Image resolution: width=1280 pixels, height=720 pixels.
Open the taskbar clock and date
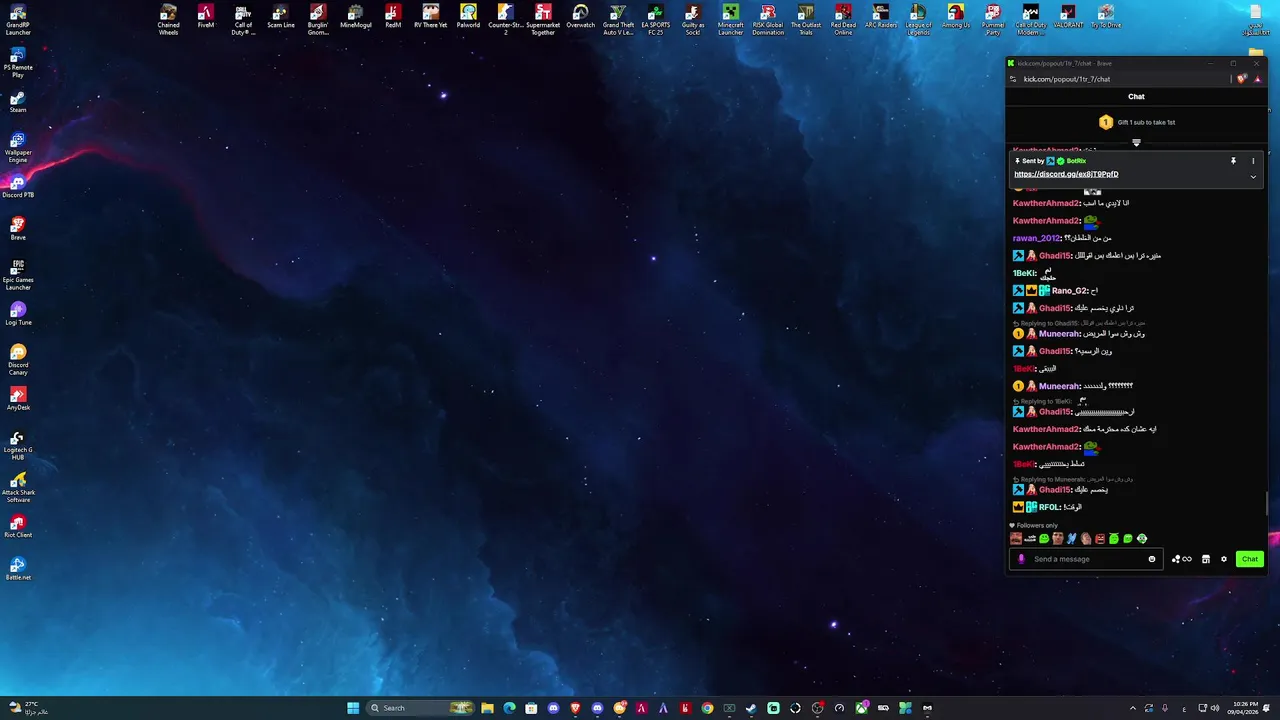point(1245,708)
